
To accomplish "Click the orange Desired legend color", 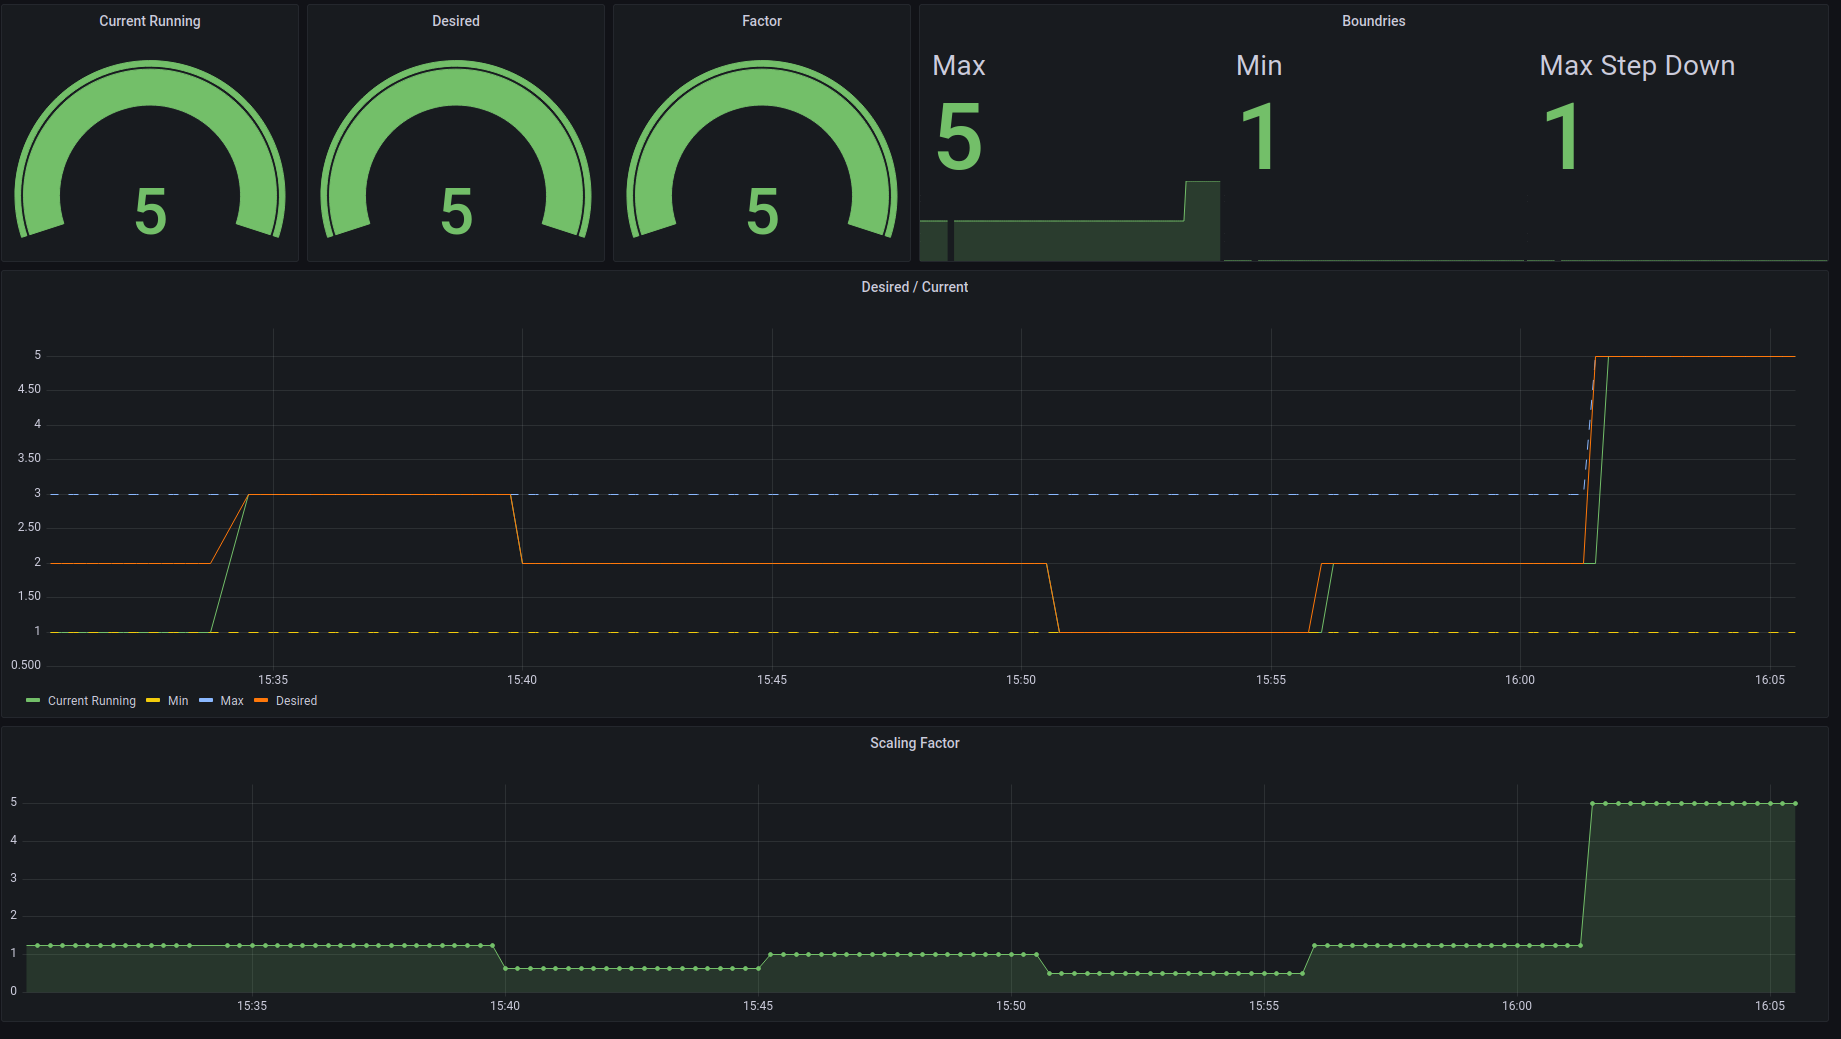I will [x=261, y=700].
